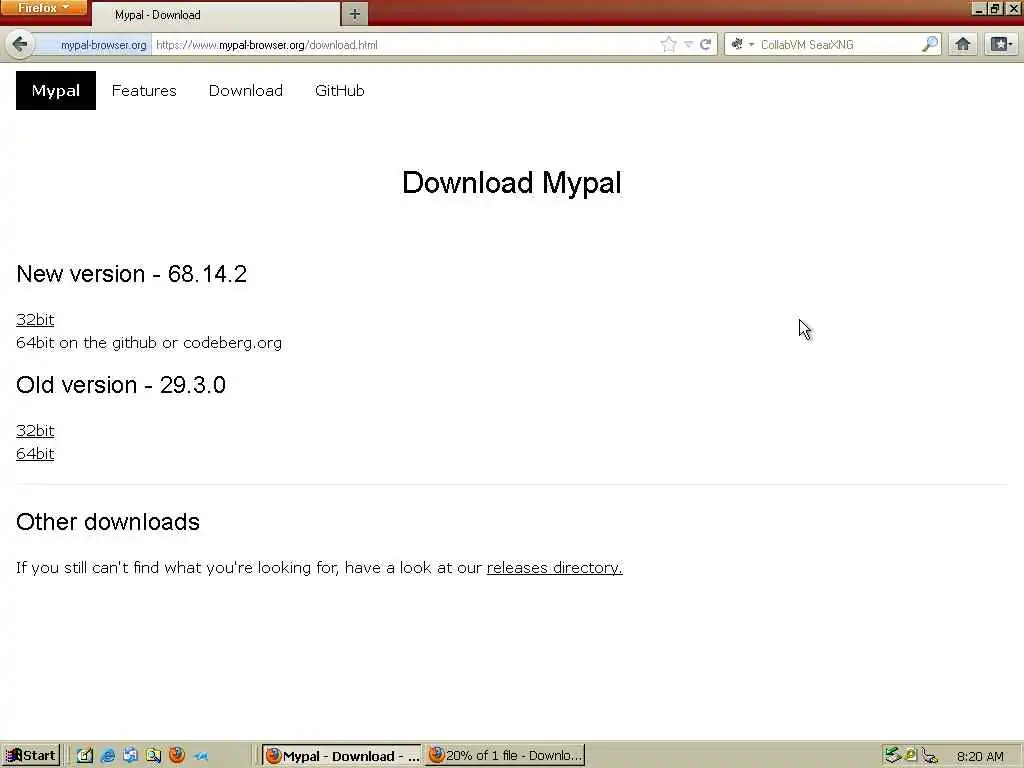Click the Safely Remove Hardware tray icon
This screenshot has height=768, width=1024.
891,755
